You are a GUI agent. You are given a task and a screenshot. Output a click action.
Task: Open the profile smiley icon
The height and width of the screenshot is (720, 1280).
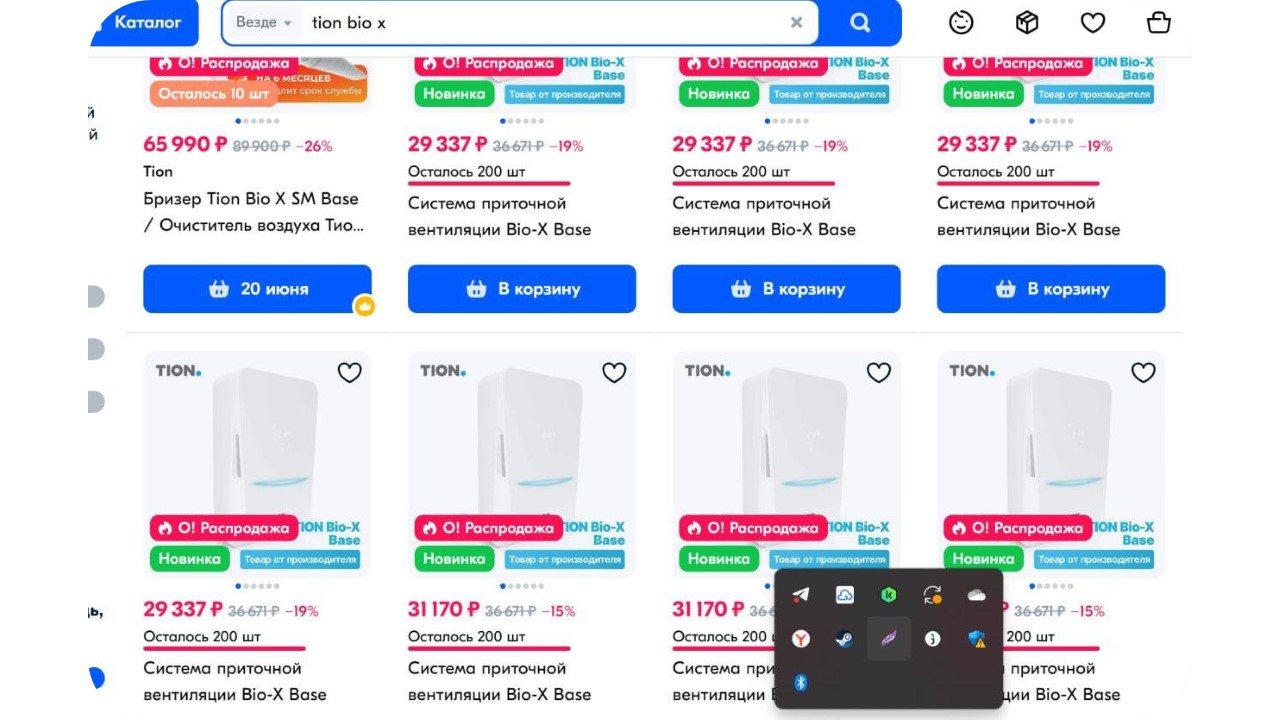point(961,22)
